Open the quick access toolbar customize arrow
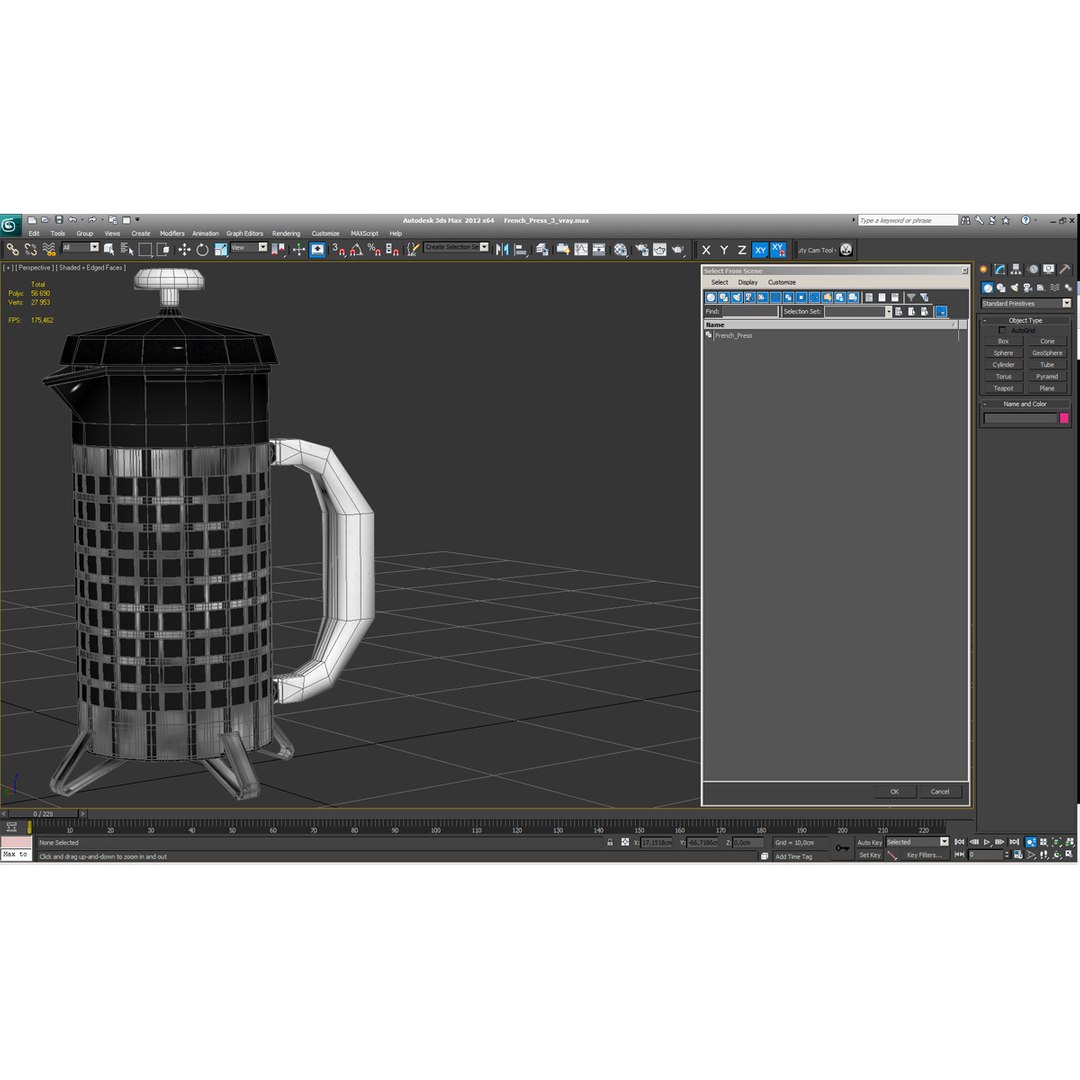1080x1080 pixels. tap(137, 220)
